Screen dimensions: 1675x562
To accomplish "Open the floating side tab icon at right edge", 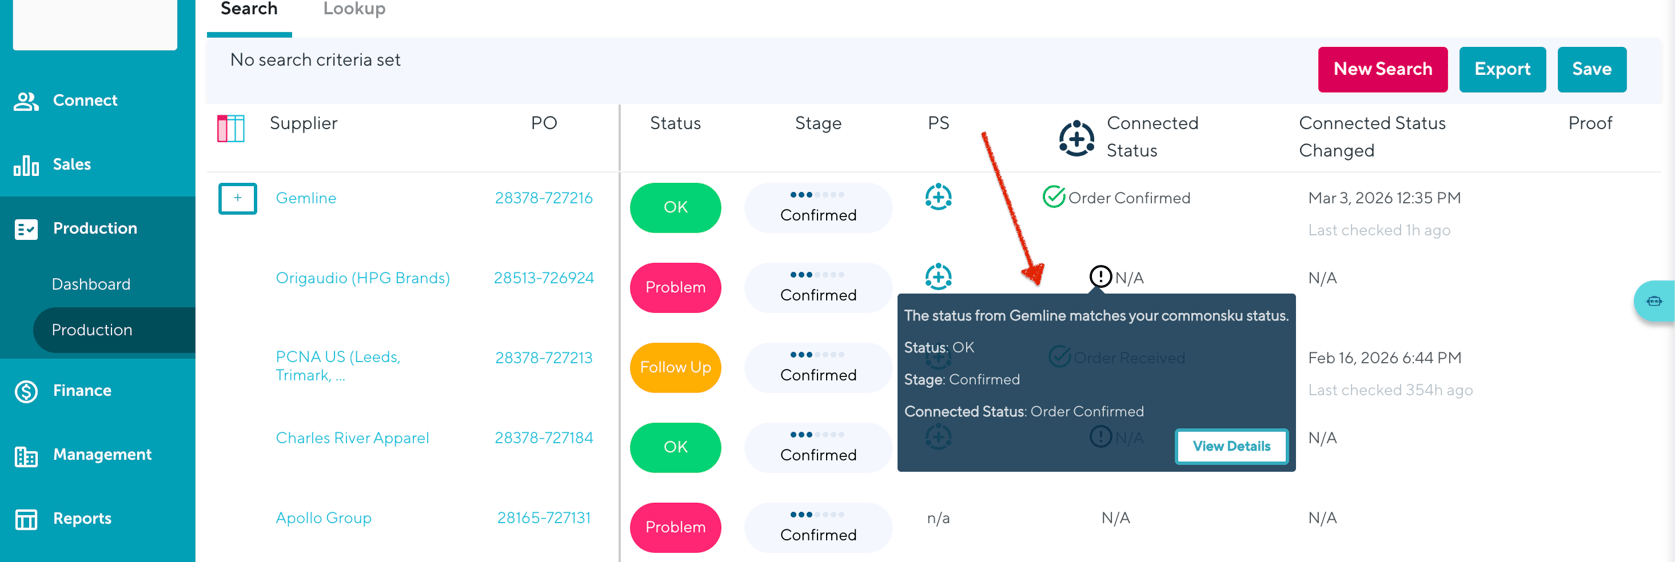I will (1655, 301).
